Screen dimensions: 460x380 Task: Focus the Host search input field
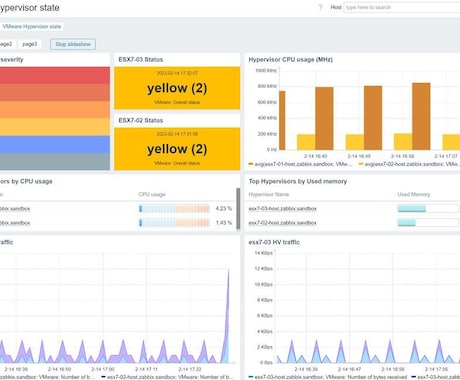click(402, 7)
